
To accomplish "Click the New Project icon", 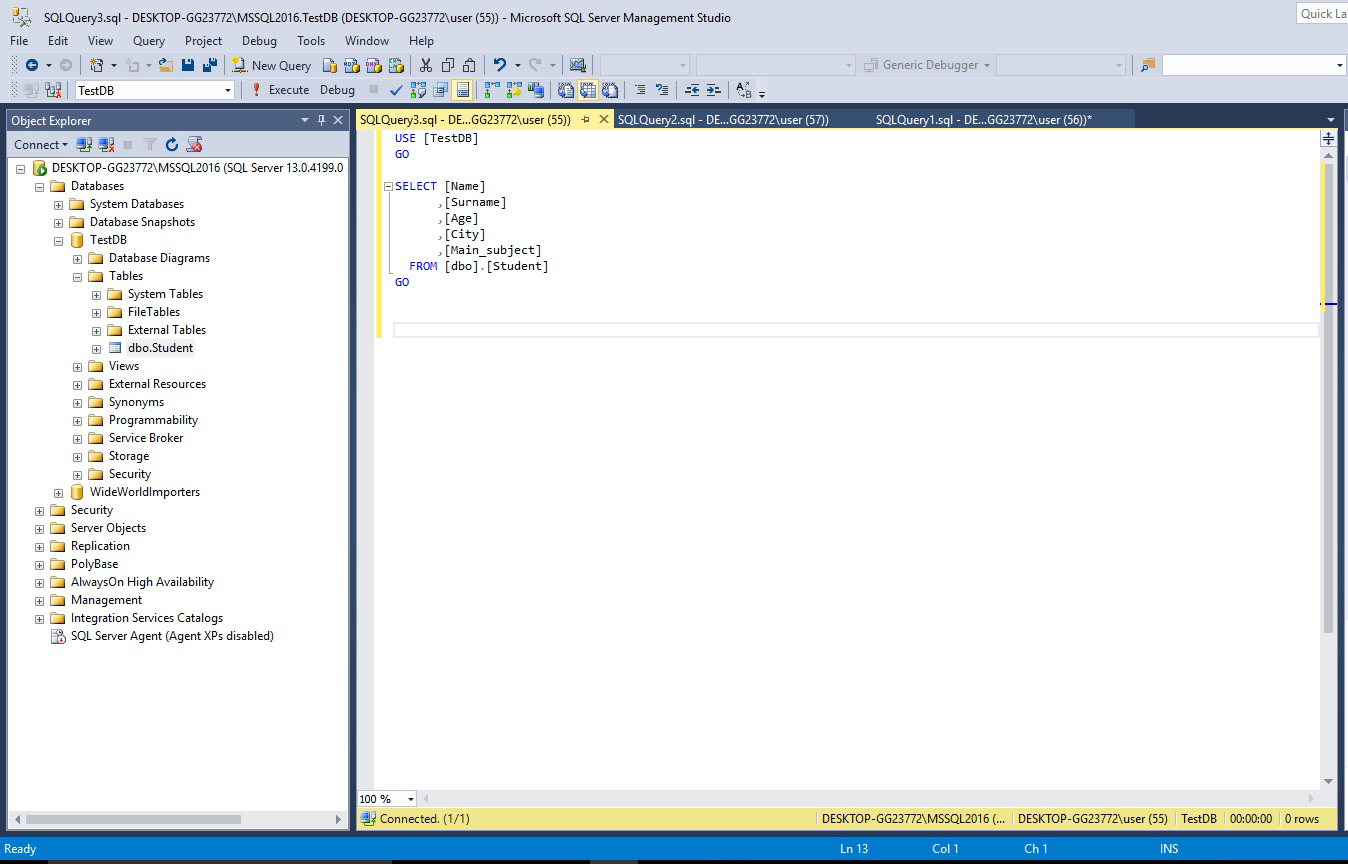I will point(97,65).
